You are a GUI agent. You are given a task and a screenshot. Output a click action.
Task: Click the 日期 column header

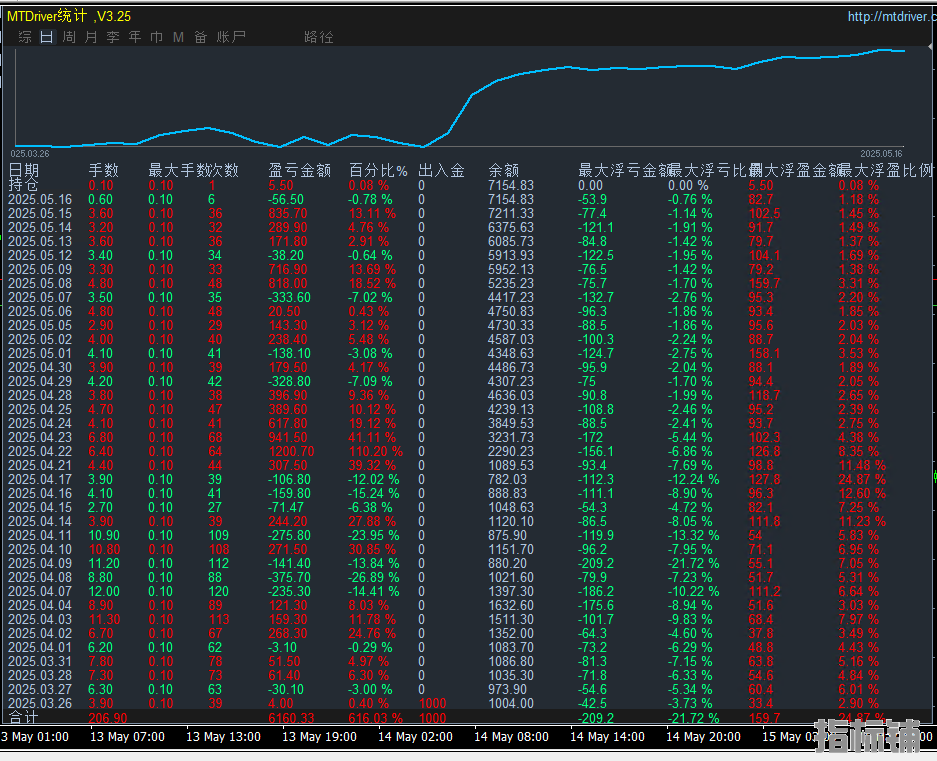click(x=24, y=170)
